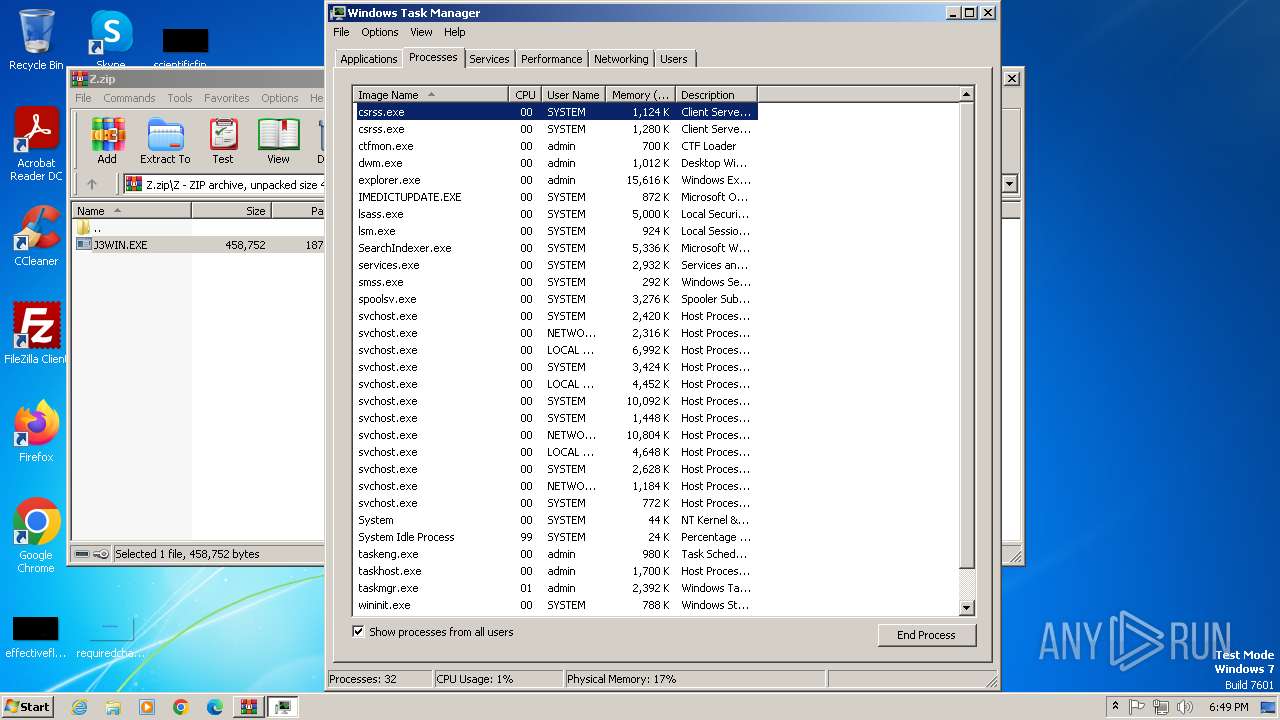The image size is (1280, 720).
Task: Open Task Manager Options menu
Action: pyautogui.click(x=380, y=32)
